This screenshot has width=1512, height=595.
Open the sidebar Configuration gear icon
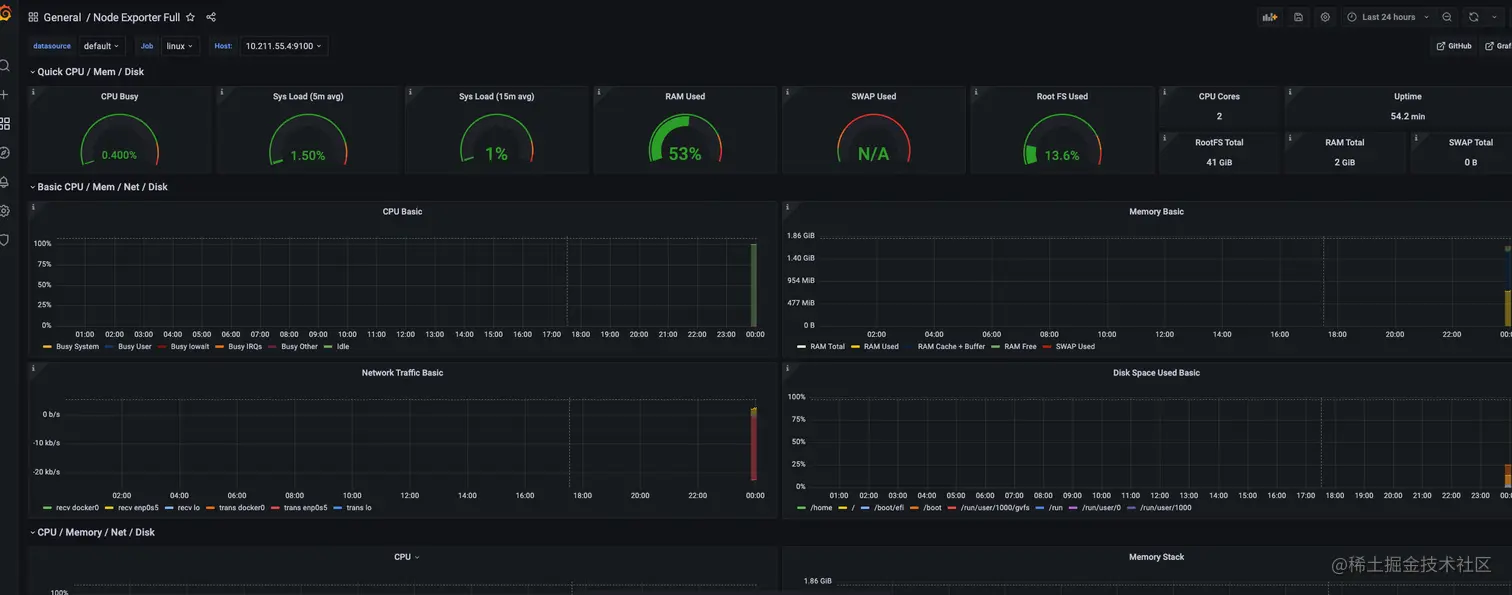(x=5, y=211)
